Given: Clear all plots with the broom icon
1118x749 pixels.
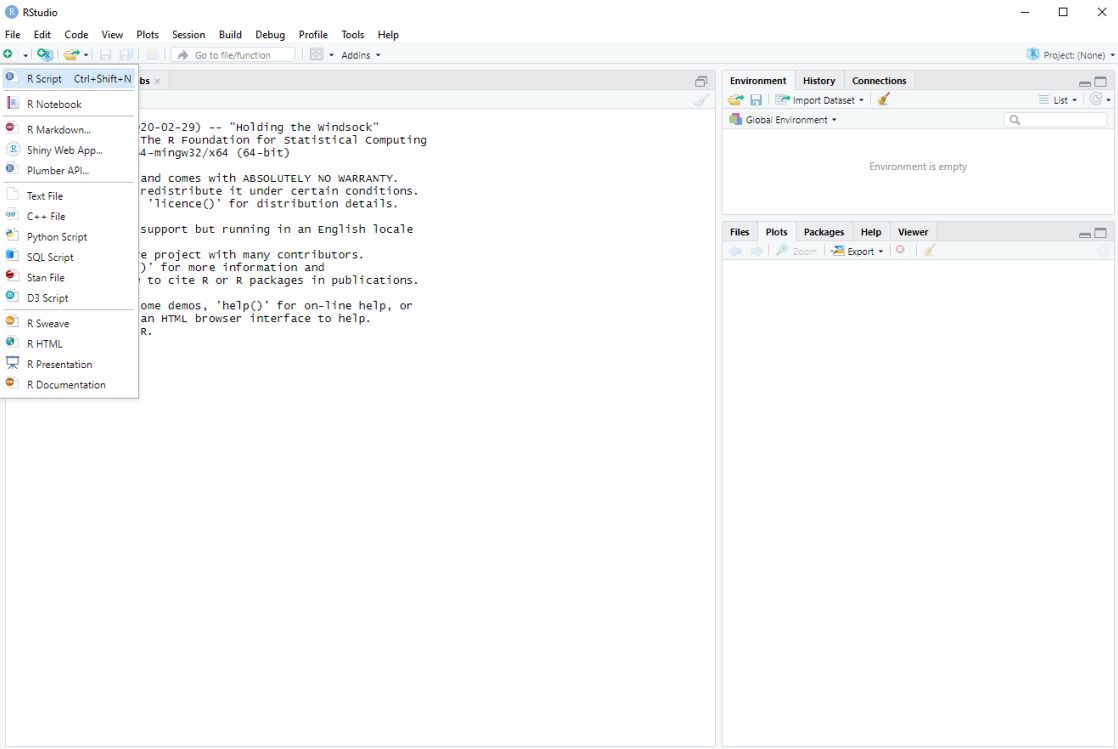Looking at the screenshot, I should click(x=929, y=250).
